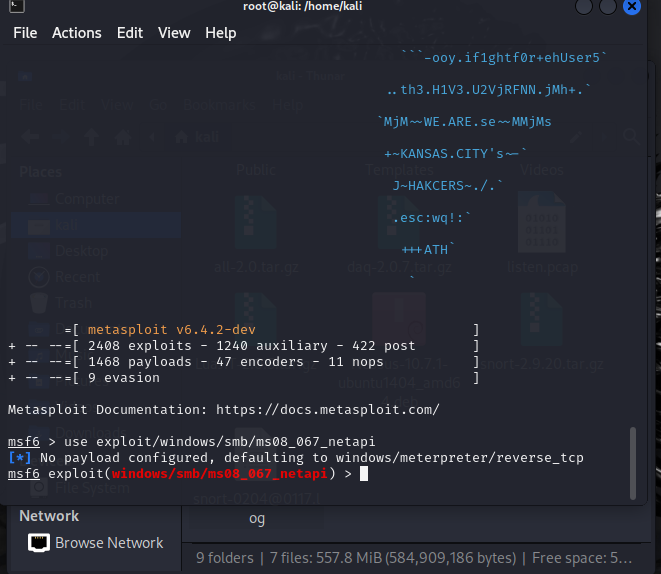Close the terminal window with blue X
661x574 pixels.
[631, 6]
